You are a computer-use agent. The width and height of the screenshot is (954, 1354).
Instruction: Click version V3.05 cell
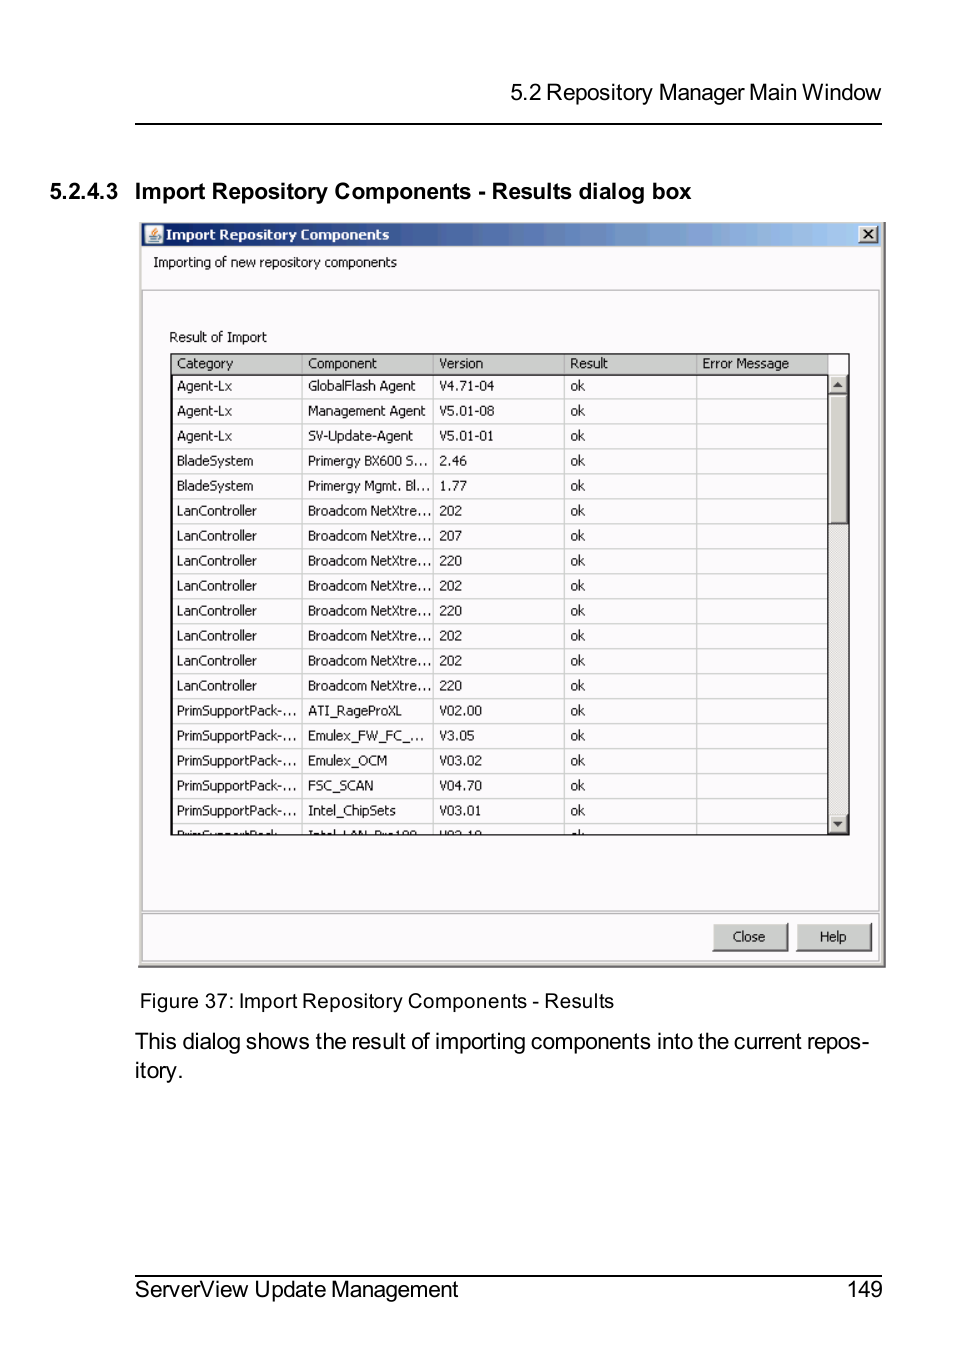click(499, 736)
